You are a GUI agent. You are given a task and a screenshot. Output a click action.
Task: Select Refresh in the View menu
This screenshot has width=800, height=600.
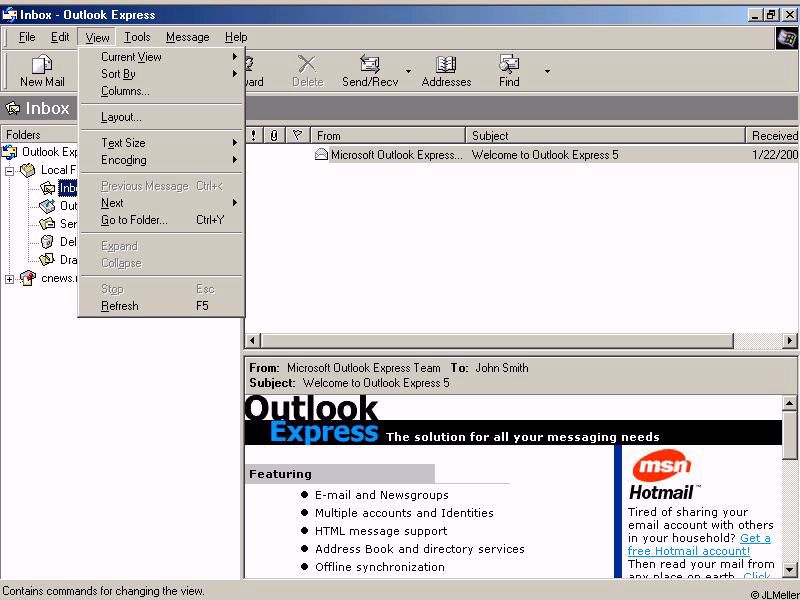120,306
